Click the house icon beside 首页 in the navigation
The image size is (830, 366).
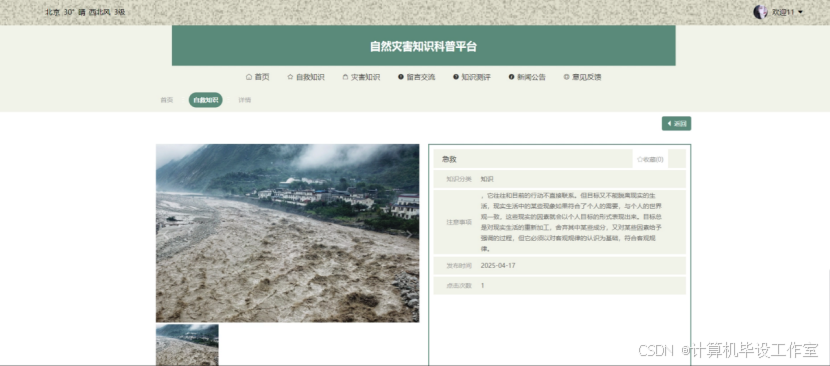(x=249, y=77)
